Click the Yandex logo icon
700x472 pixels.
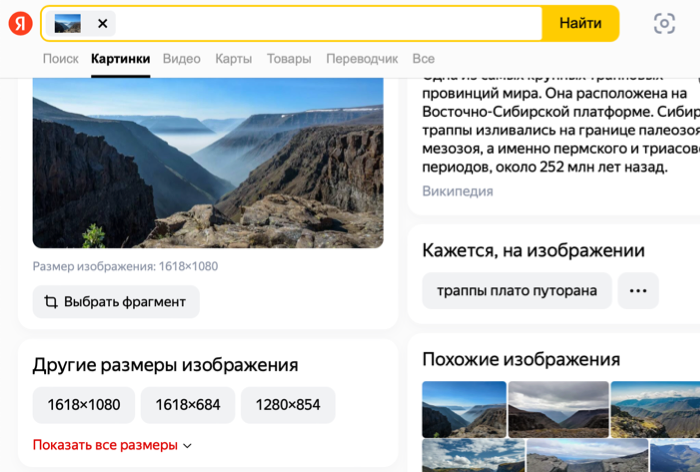(x=20, y=23)
